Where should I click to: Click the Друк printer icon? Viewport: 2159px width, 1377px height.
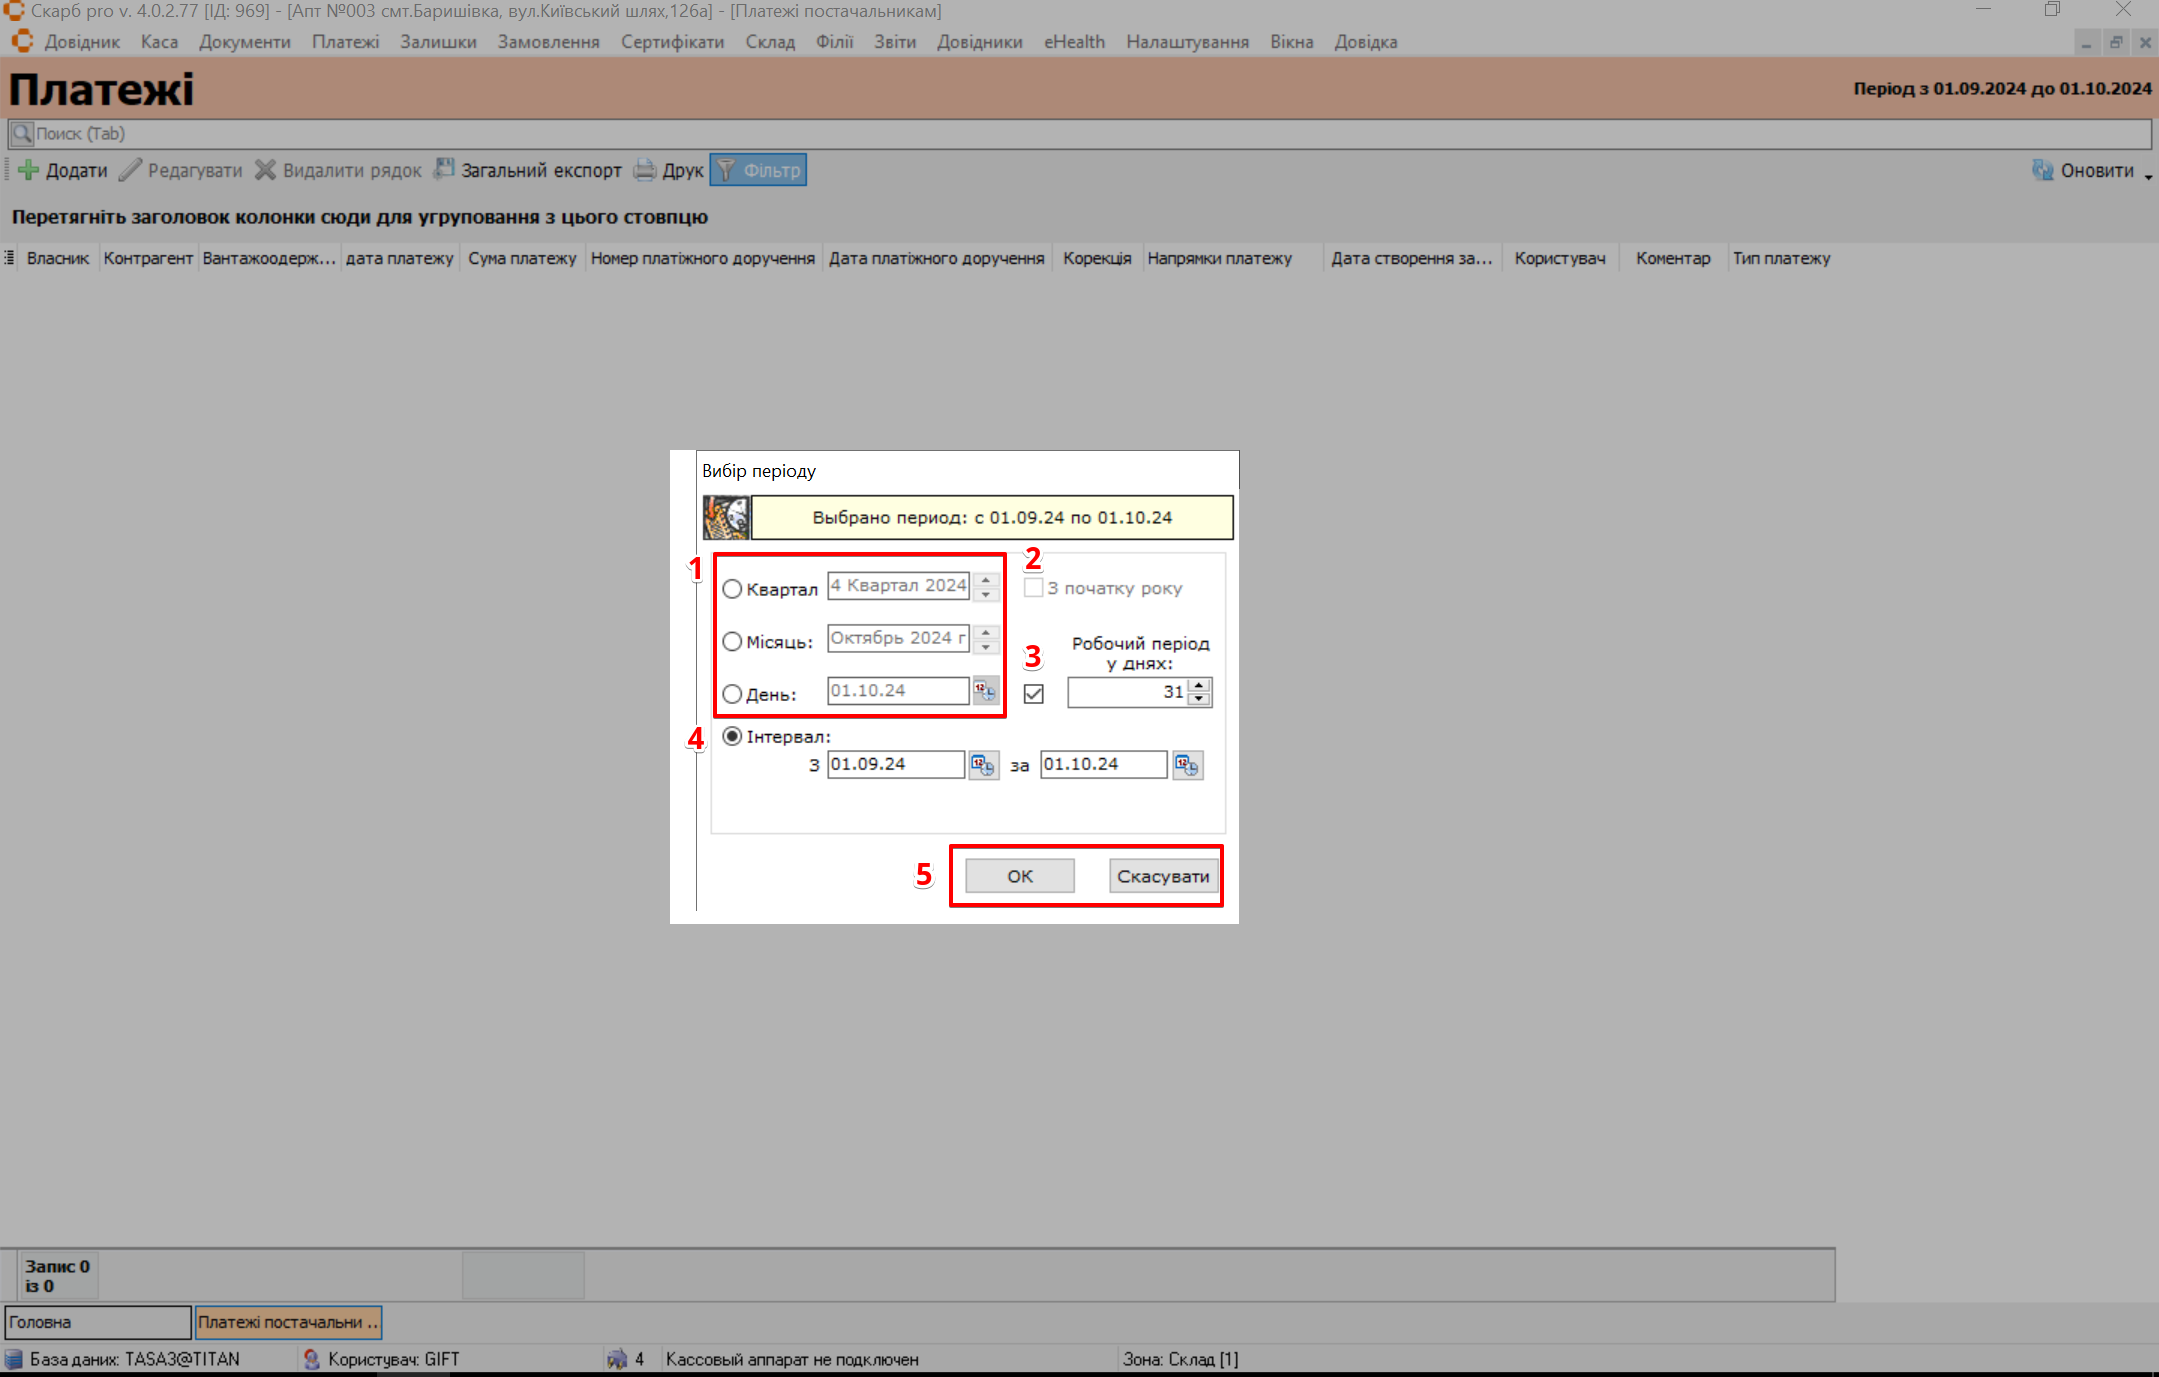click(645, 170)
